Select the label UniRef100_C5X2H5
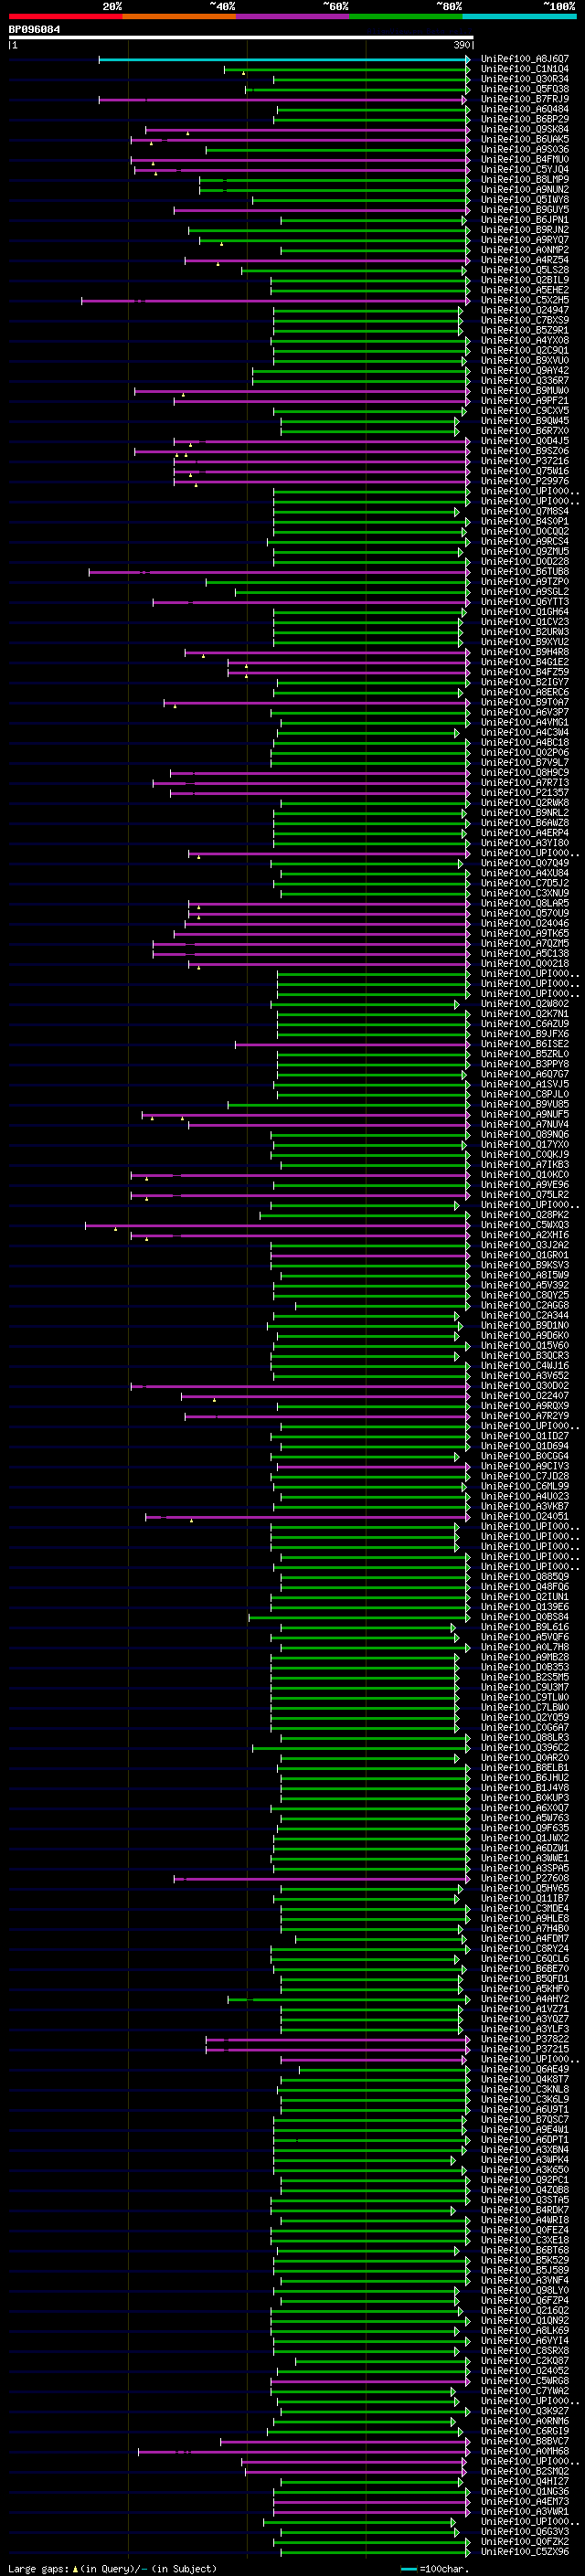Image resolution: width=585 pixels, height=2576 pixels. [525, 300]
